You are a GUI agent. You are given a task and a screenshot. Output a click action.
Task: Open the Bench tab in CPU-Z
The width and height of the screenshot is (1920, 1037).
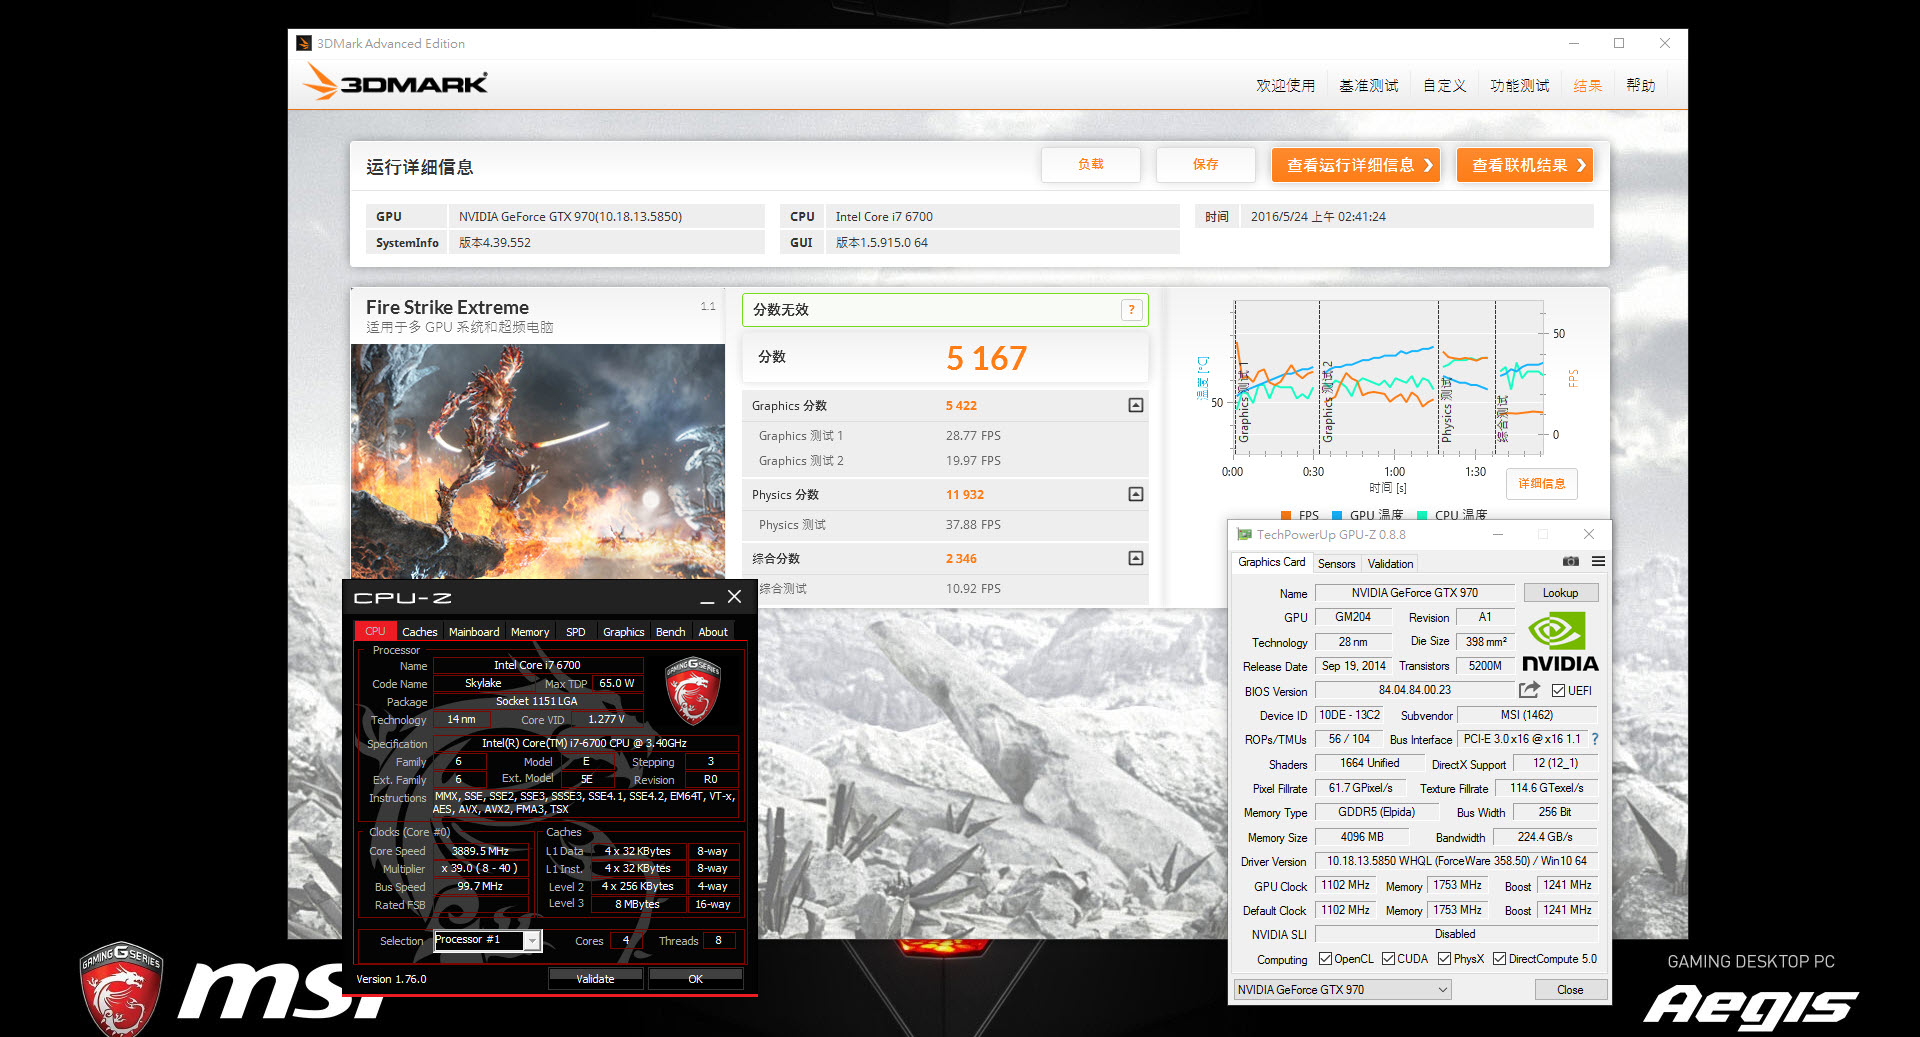[670, 632]
